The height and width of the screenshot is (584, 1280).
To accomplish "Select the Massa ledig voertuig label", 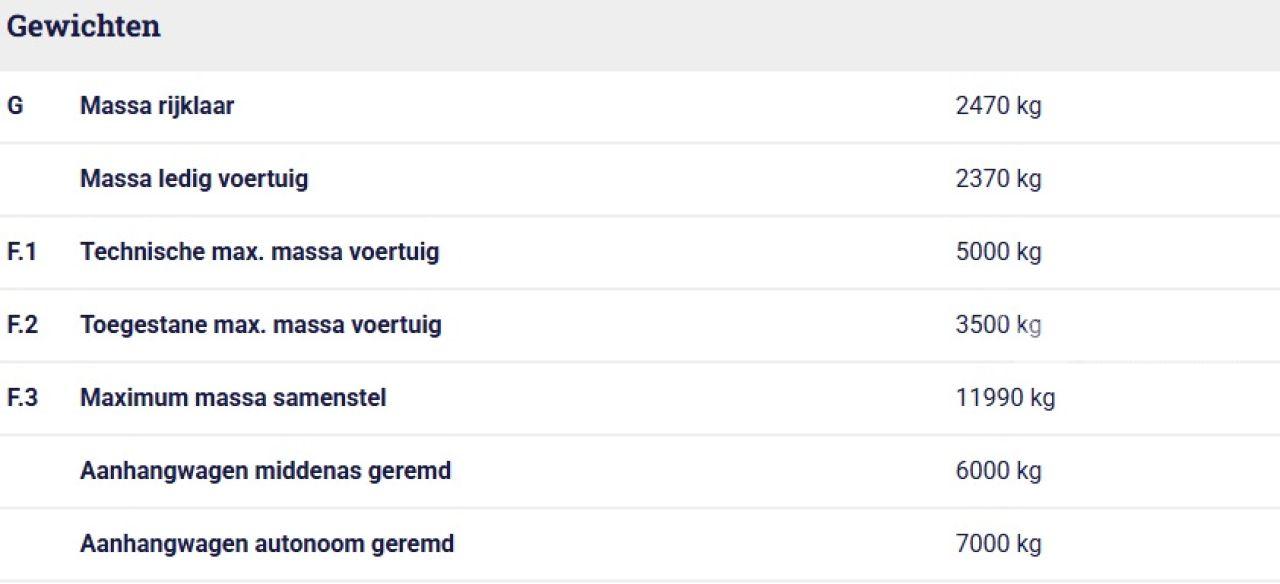I will click(194, 179).
